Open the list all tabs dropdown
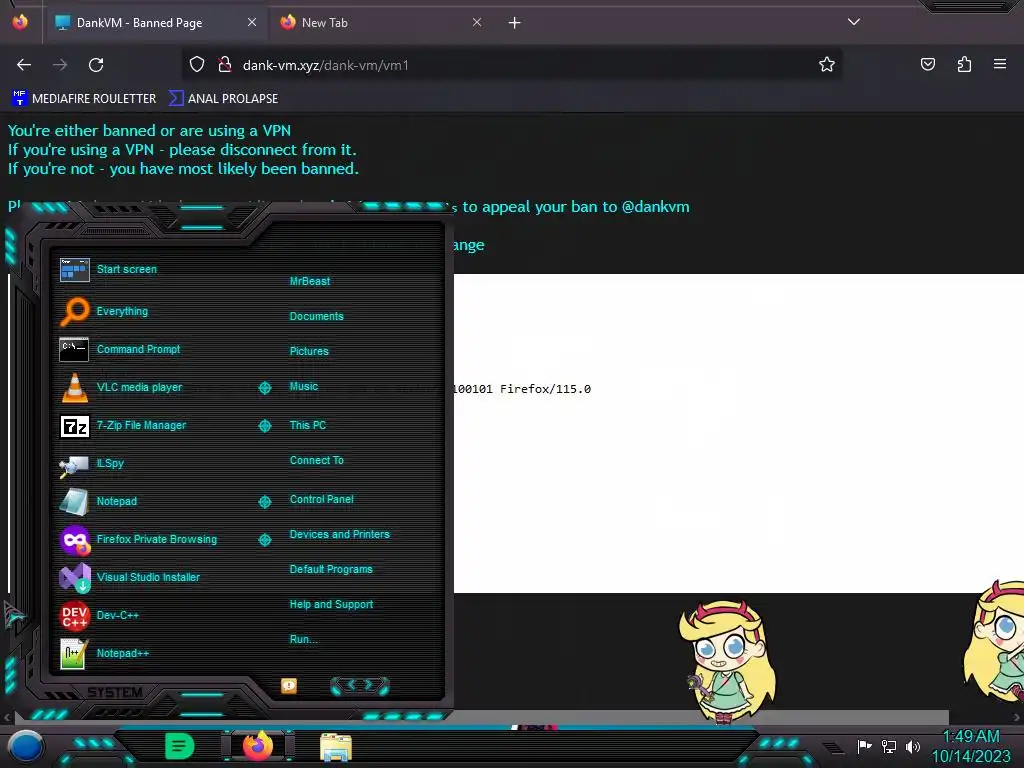This screenshot has height=768, width=1024. click(x=854, y=22)
